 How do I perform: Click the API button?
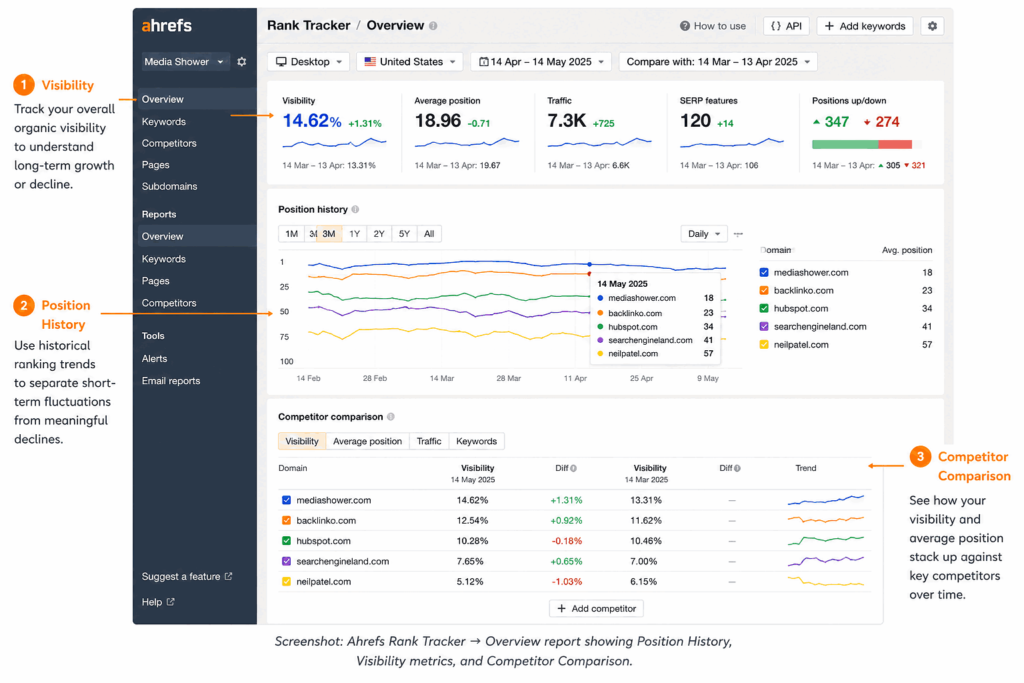point(786,26)
